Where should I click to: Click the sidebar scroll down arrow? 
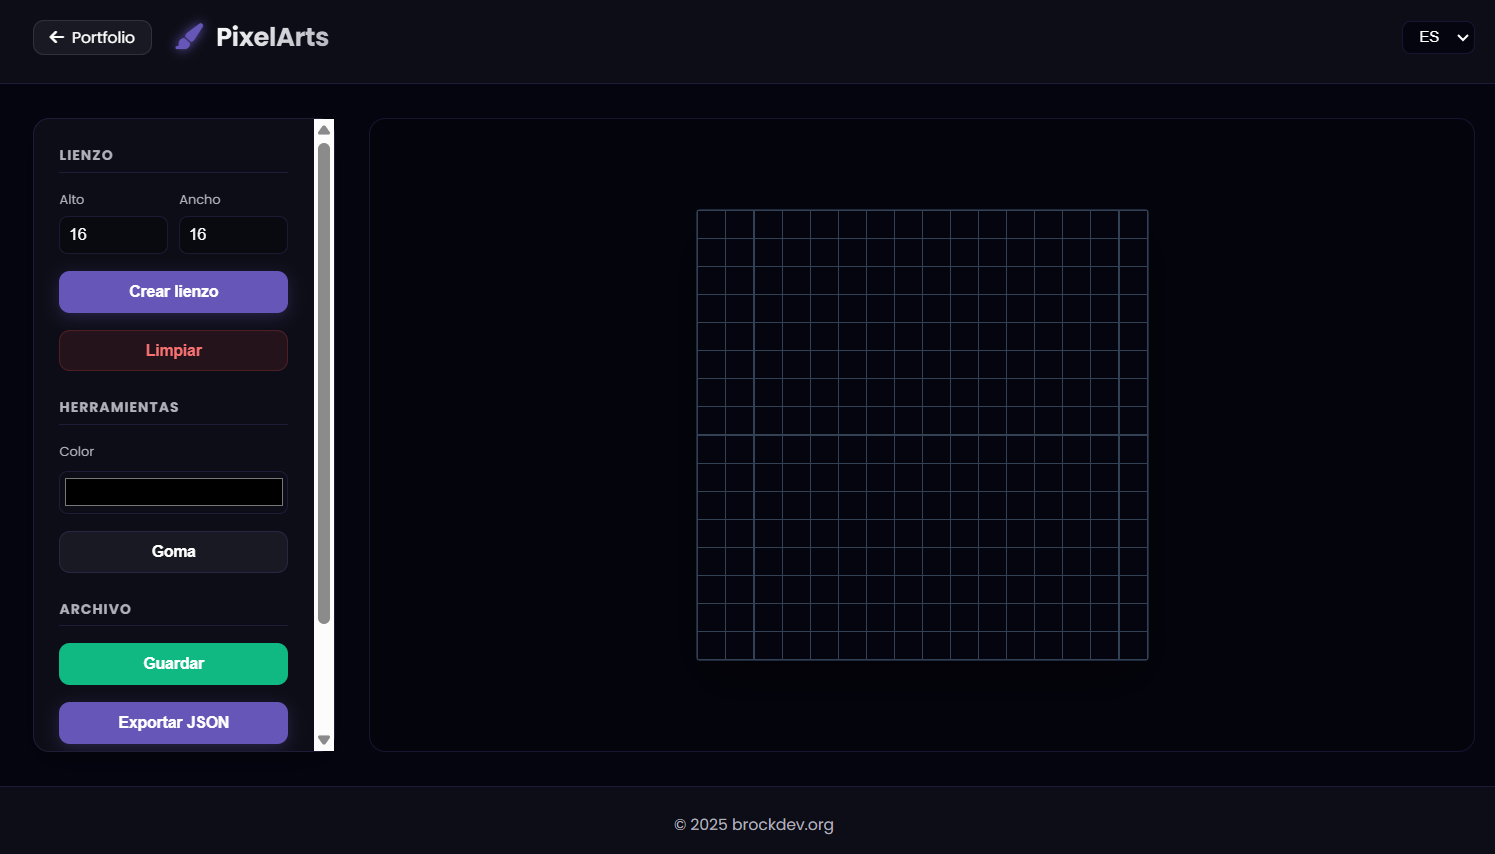pyautogui.click(x=324, y=740)
